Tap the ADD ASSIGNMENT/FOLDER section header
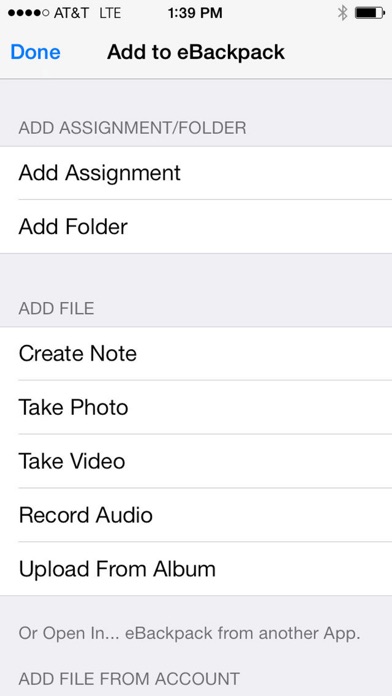This screenshot has width=392, height=696. [x=132, y=128]
